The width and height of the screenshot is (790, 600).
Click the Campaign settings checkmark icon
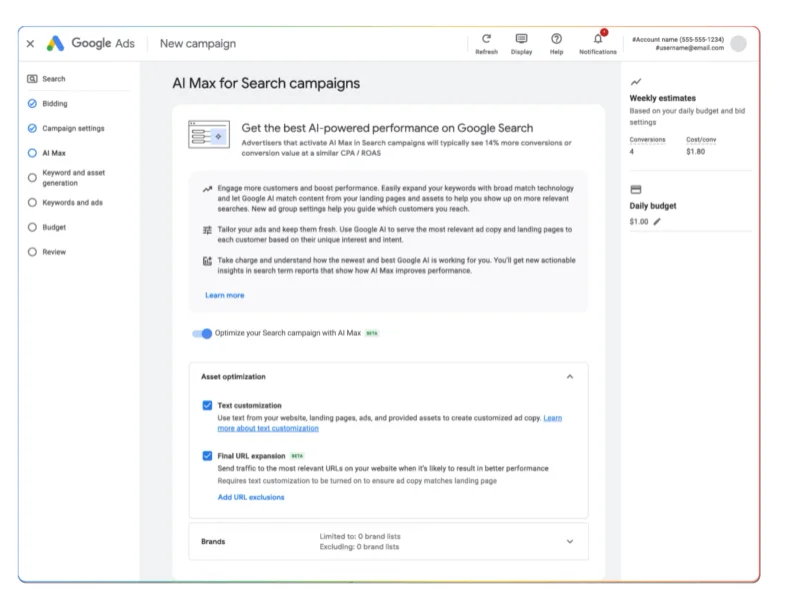tap(32, 128)
